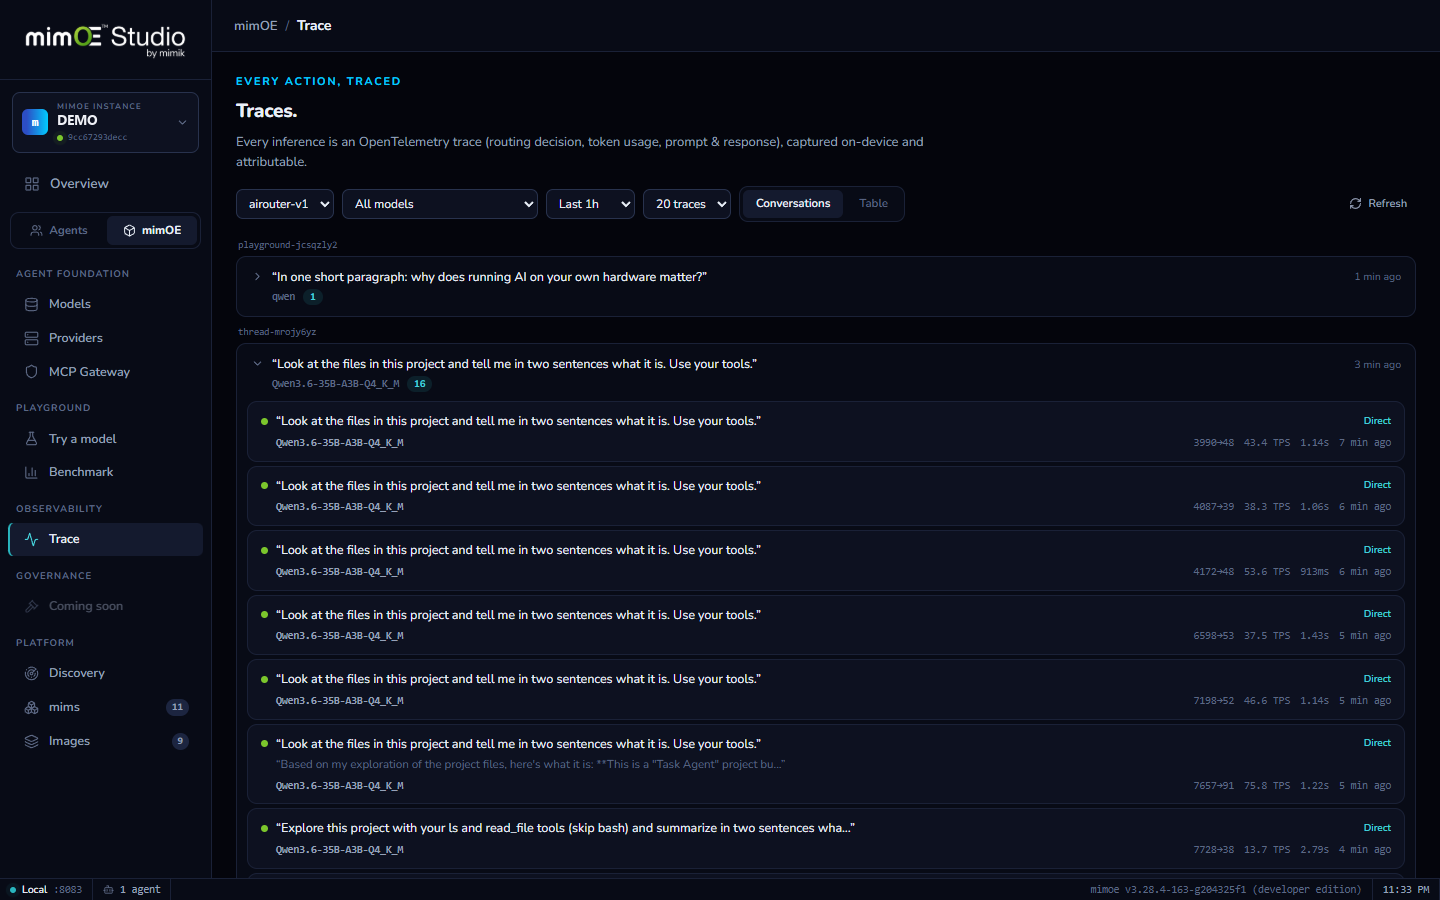
Task: Open the mims page
Action: point(105,707)
